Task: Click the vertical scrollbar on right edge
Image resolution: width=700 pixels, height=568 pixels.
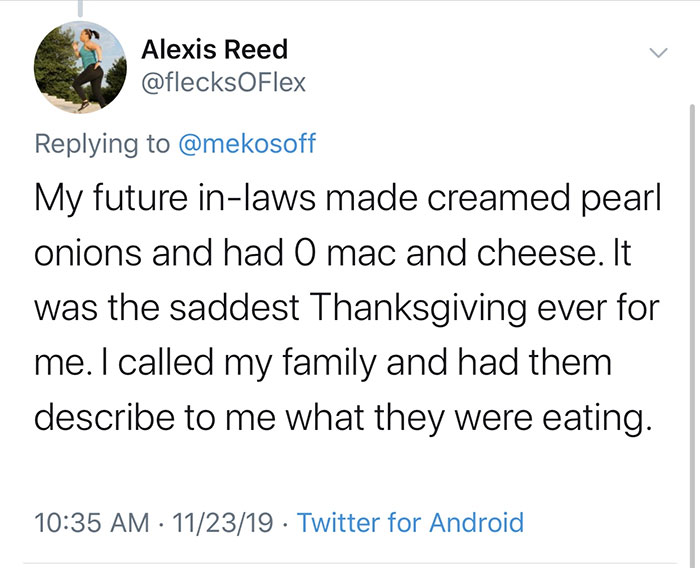Action: pos(691,300)
